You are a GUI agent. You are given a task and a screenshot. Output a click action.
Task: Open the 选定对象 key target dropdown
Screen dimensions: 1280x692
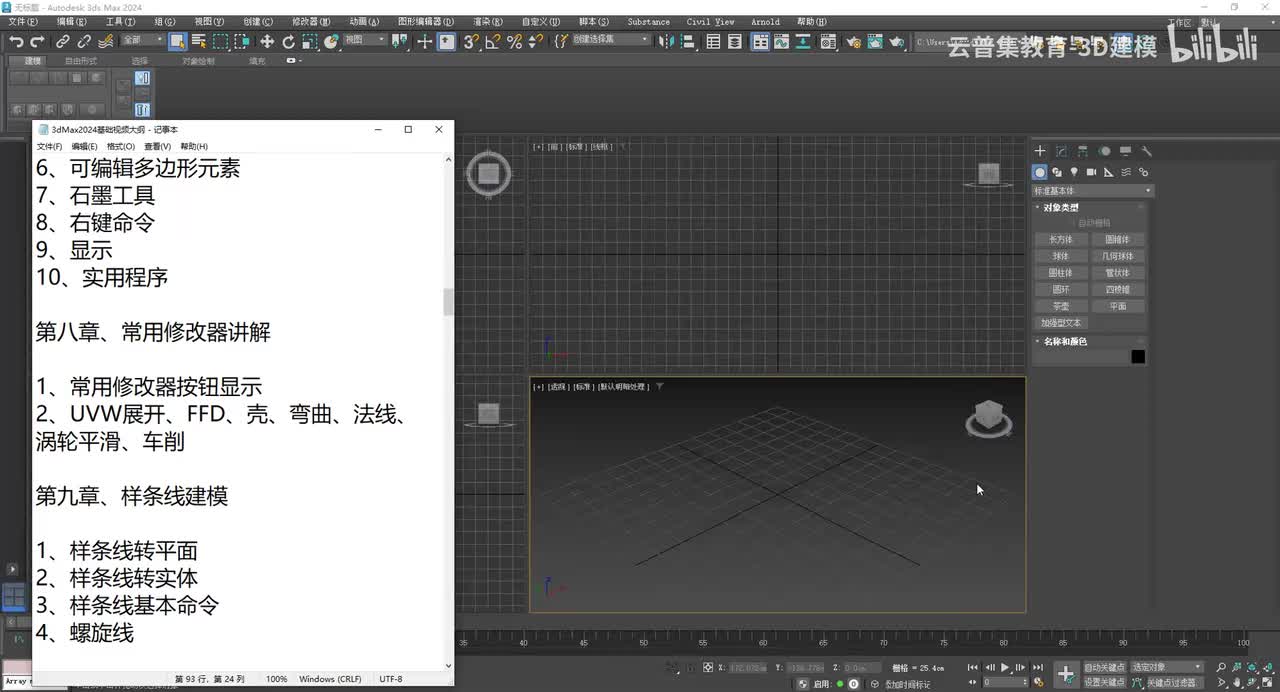point(1166,667)
